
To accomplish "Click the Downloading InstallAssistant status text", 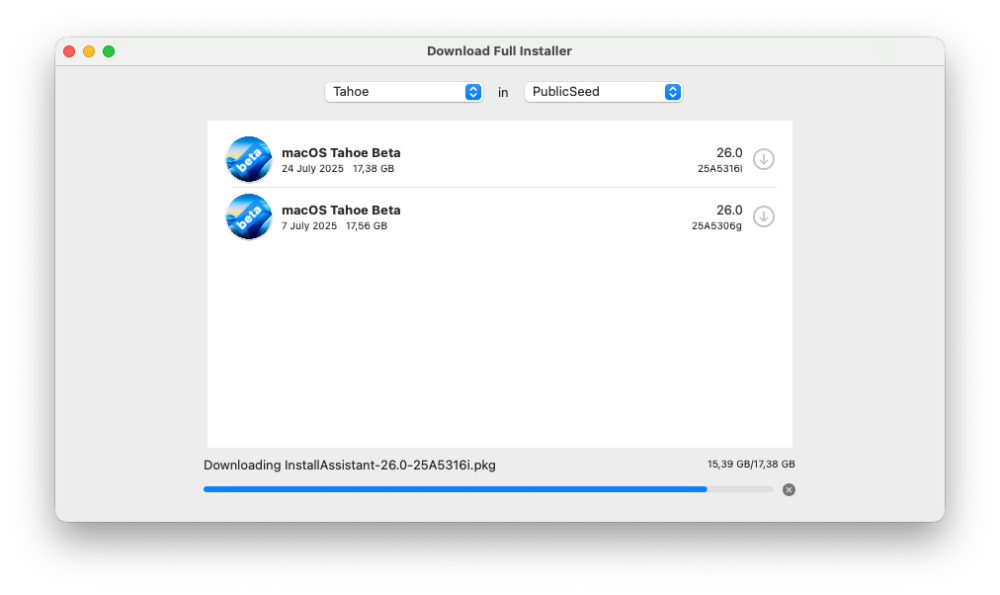I will pyautogui.click(x=349, y=465).
